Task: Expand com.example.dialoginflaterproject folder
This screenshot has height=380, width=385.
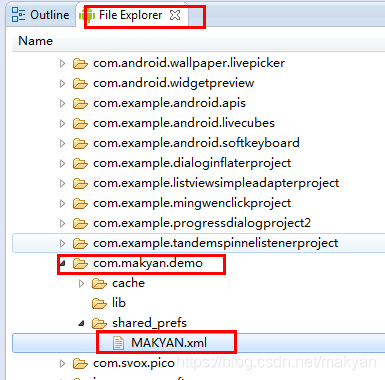Action: point(62,163)
